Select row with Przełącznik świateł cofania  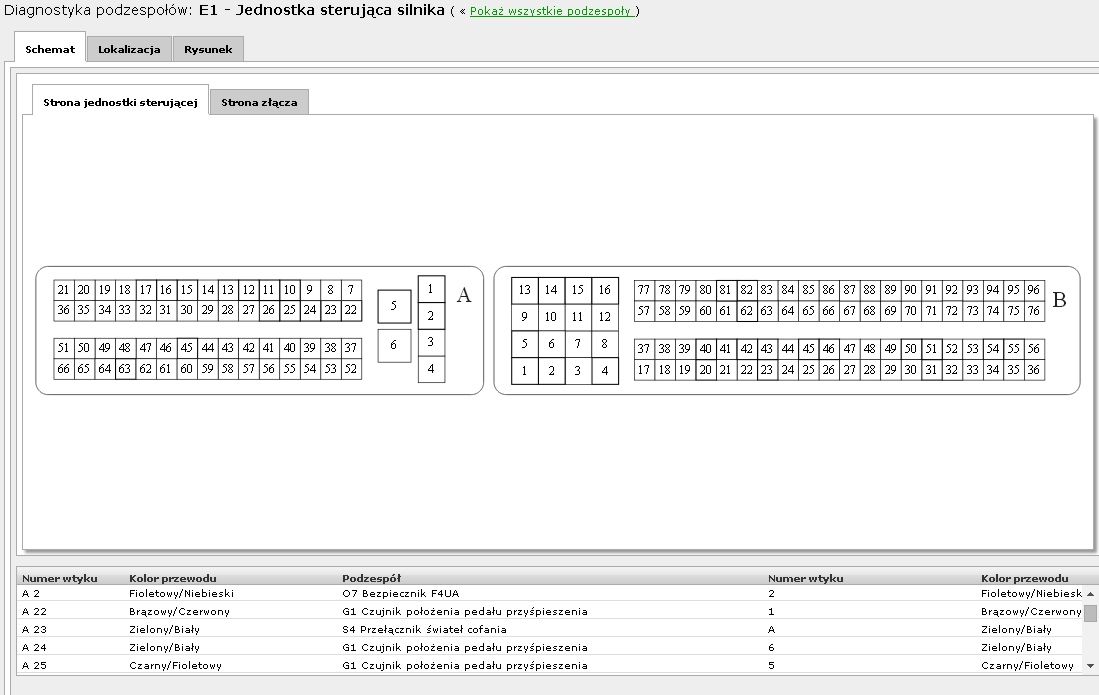click(424, 629)
